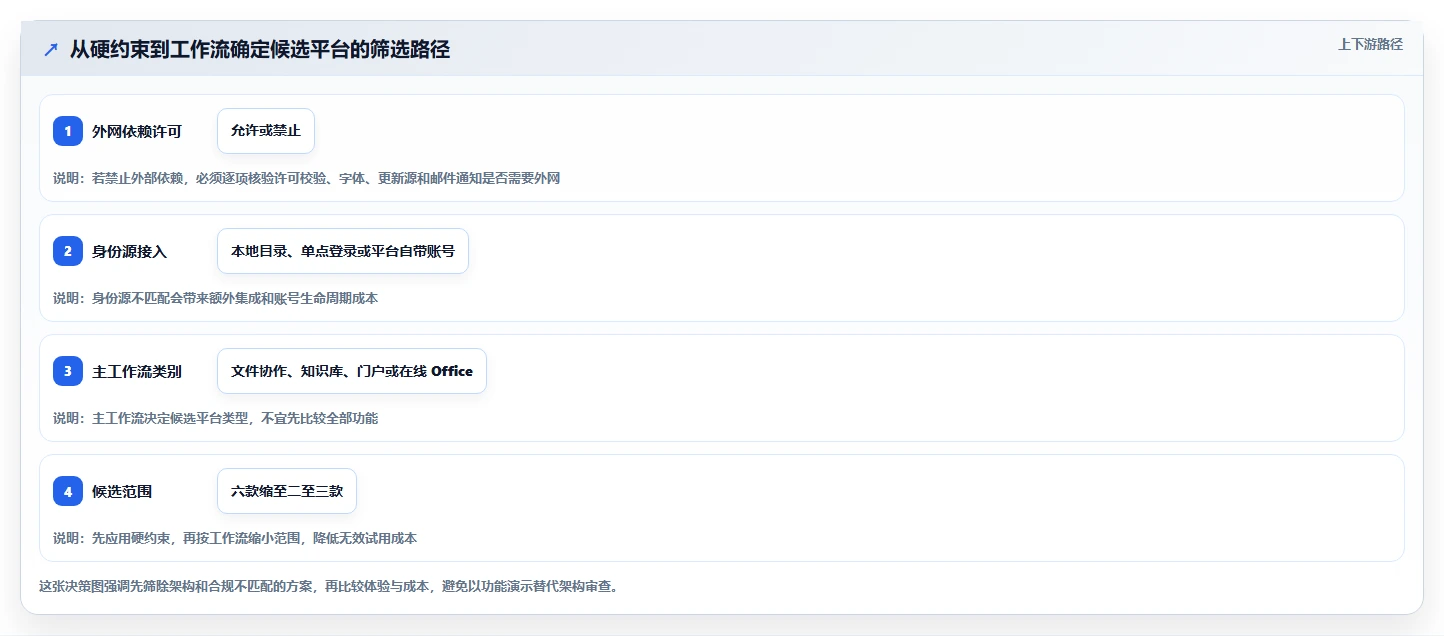Click the panel title 从硬约束到工作流确定候选平台的筛选路径

(260, 49)
